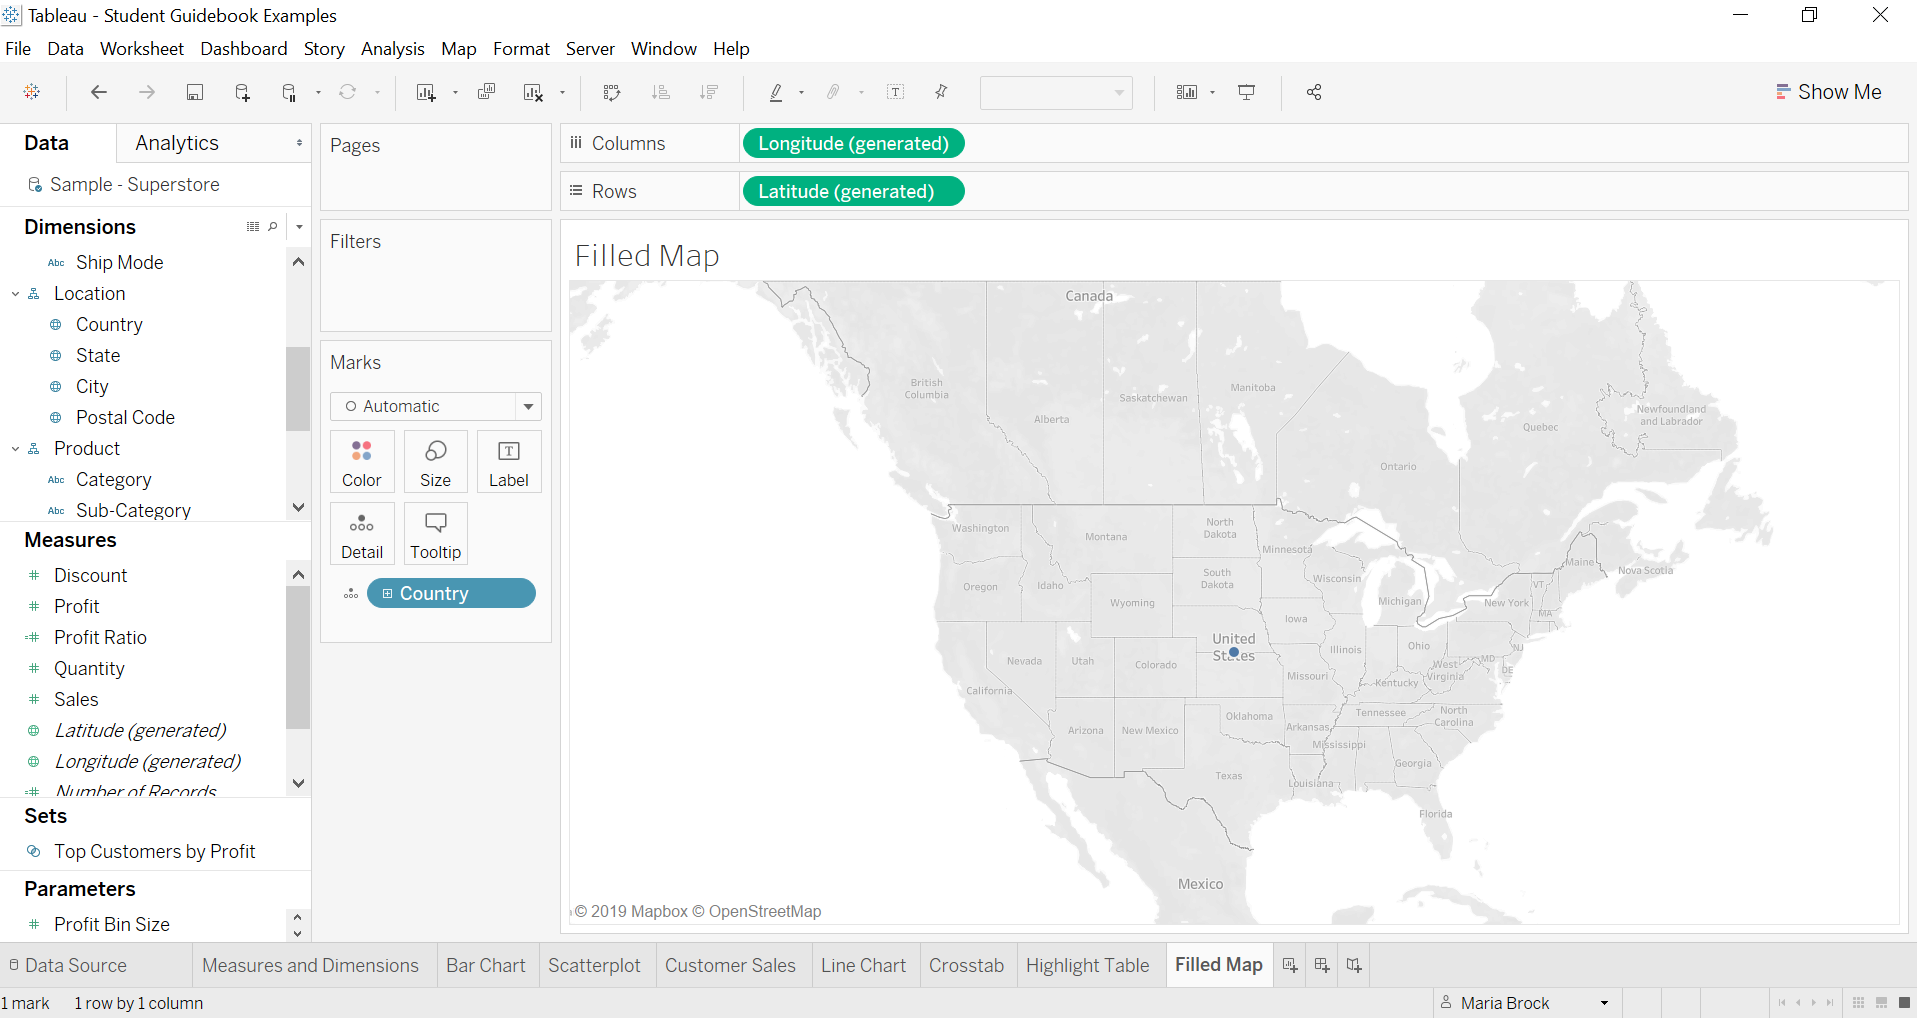
Task: Click the Tooltip button on Marks card
Action: click(x=435, y=534)
